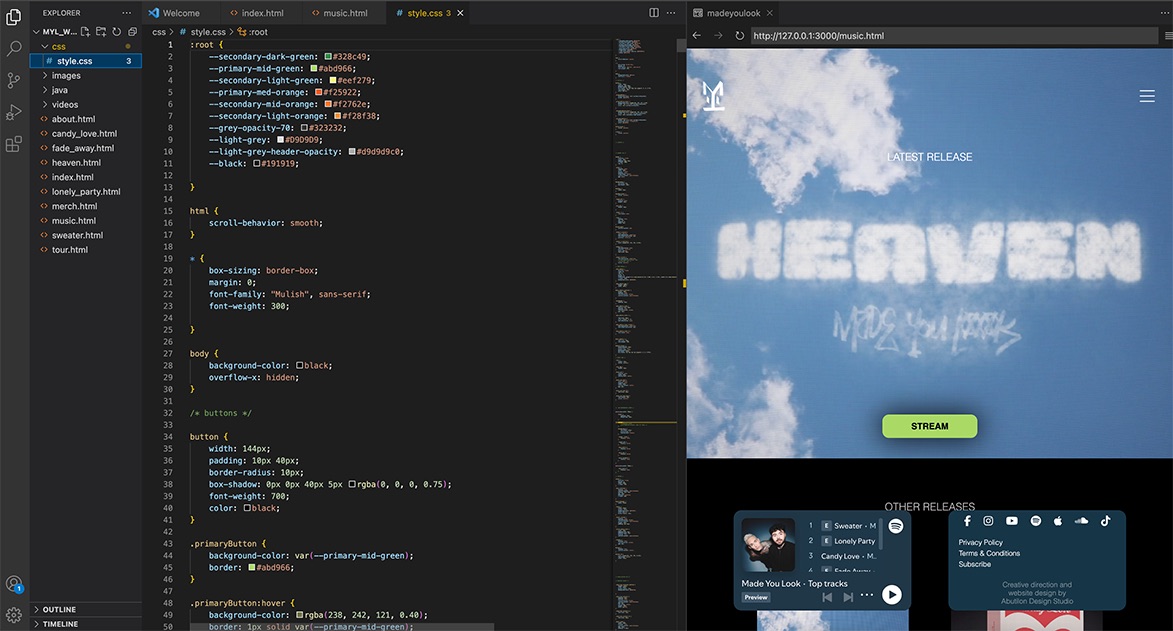Select the Search icon in the activity bar

pos(13,47)
